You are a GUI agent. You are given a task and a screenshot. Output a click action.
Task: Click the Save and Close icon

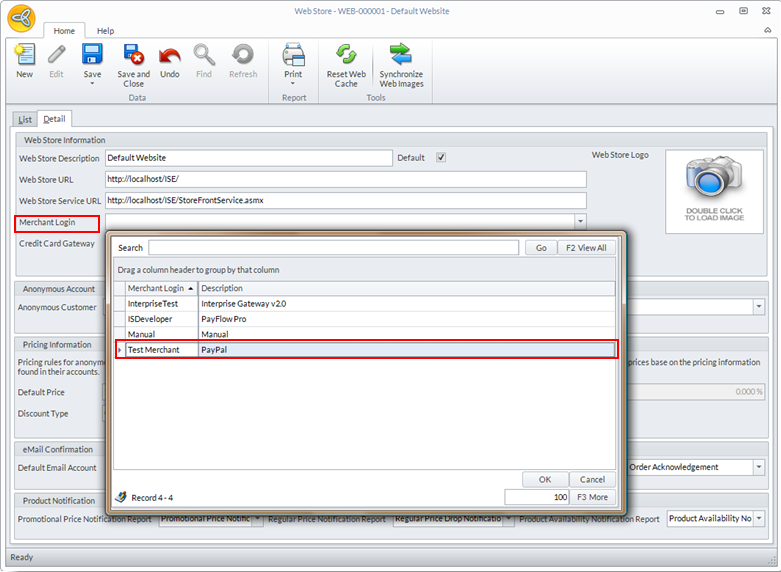point(133,56)
